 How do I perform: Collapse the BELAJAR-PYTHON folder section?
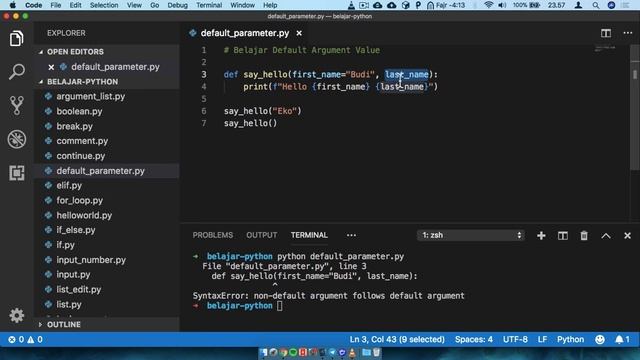click(x=82, y=82)
